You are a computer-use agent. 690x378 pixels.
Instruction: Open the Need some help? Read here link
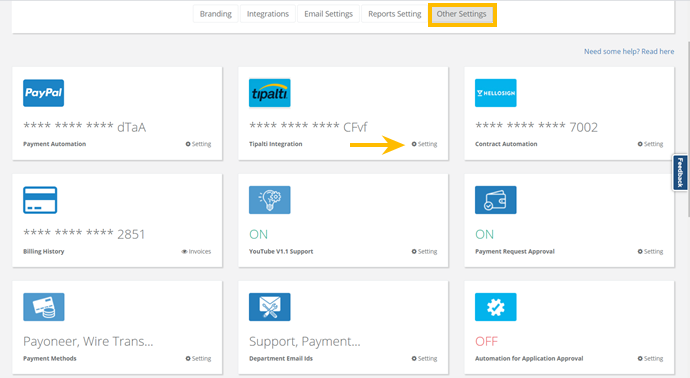[629, 51]
